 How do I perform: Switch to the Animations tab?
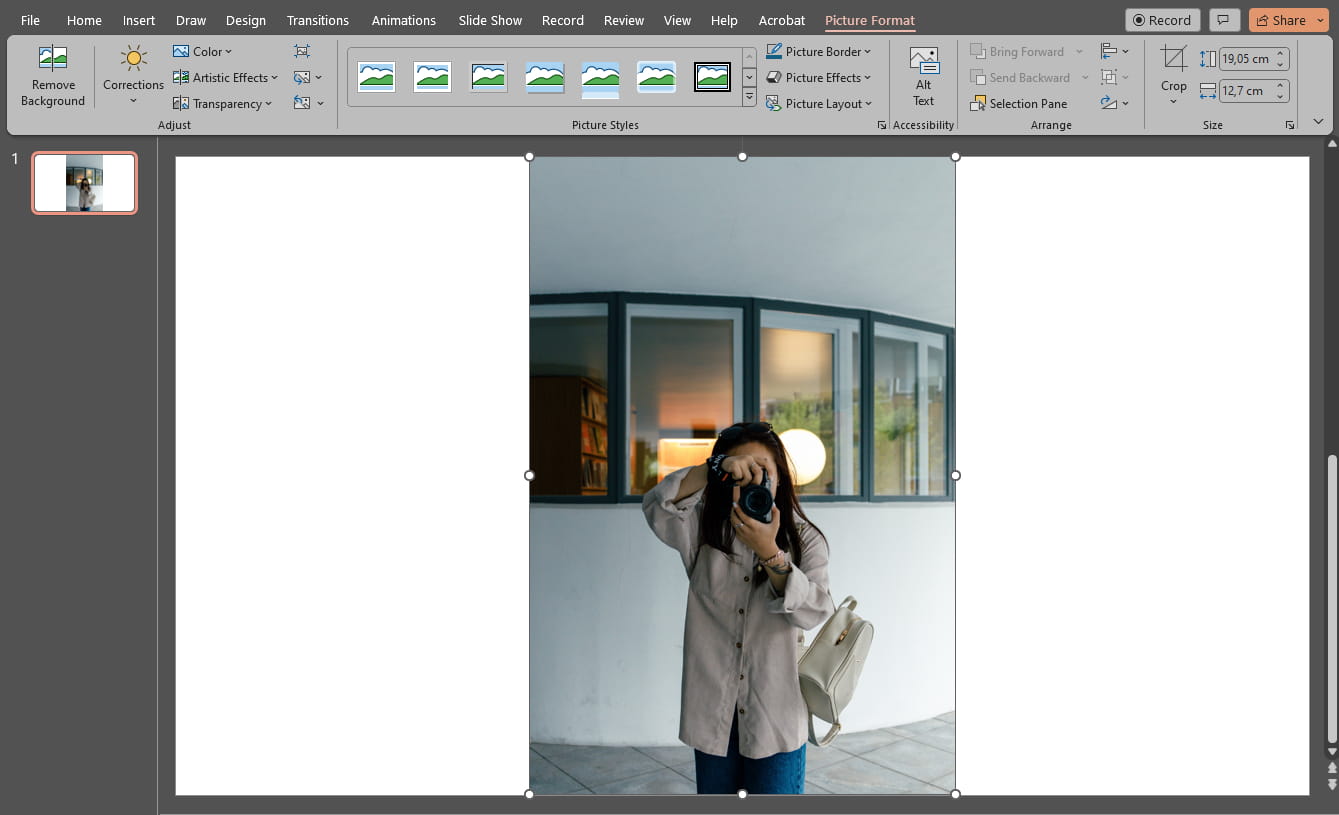tap(404, 20)
